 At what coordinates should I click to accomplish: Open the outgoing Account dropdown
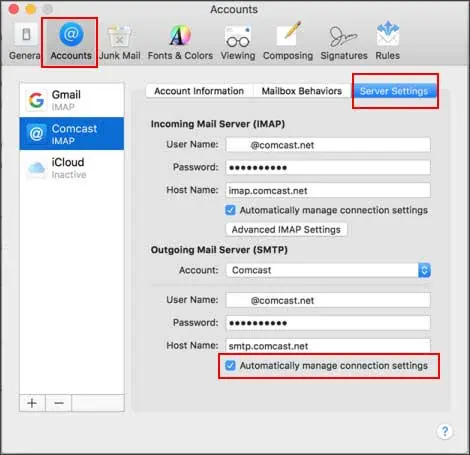coord(328,270)
